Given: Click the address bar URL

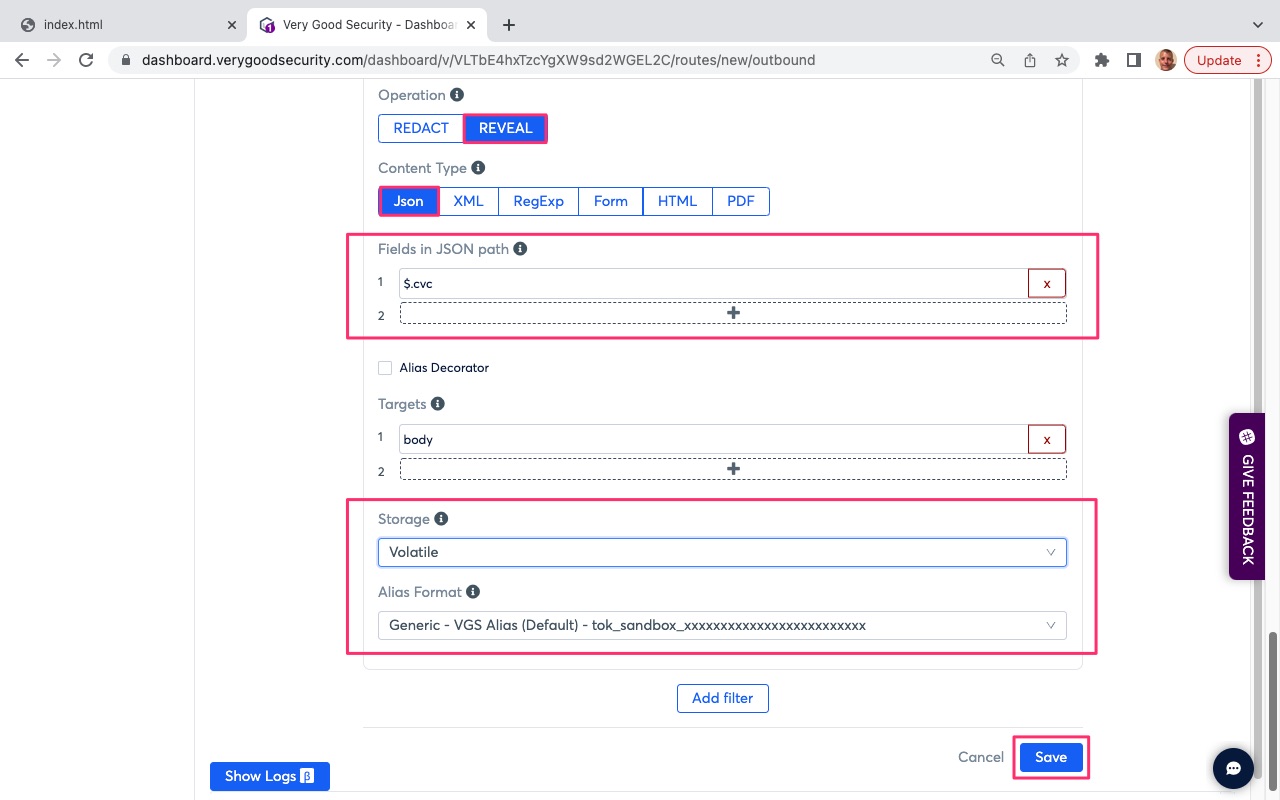Looking at the screenshot, I should point(478,60).
